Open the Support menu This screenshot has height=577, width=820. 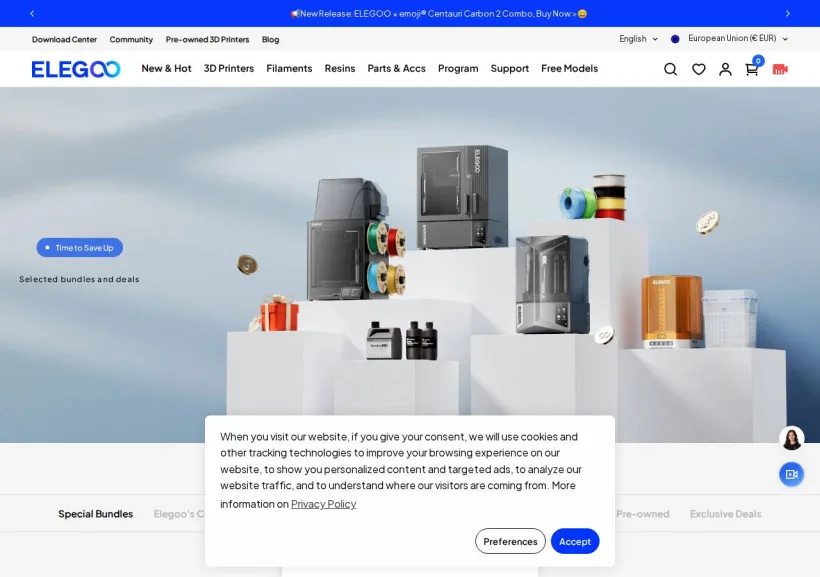point(510,69)
